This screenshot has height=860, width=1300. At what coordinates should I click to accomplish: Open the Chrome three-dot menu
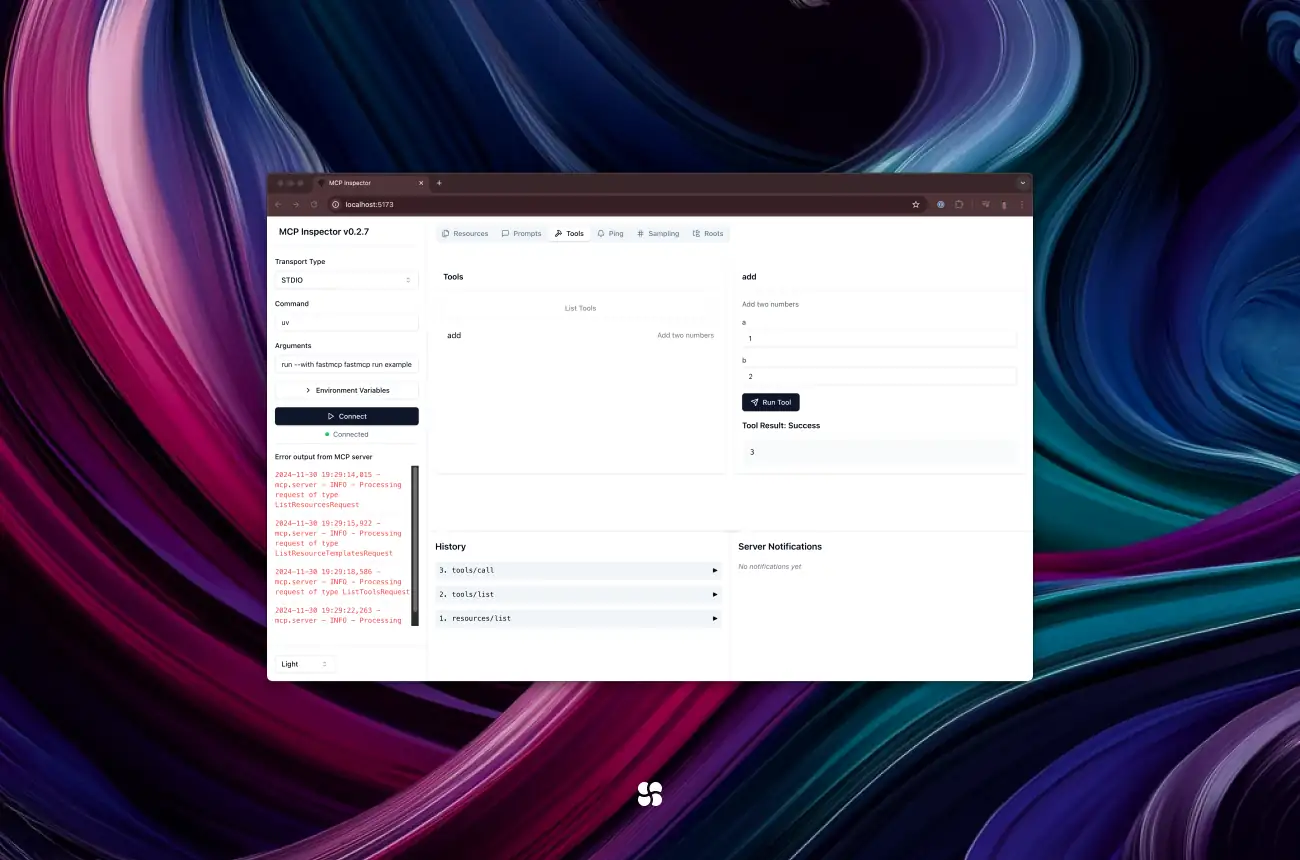pos(1022,204)
